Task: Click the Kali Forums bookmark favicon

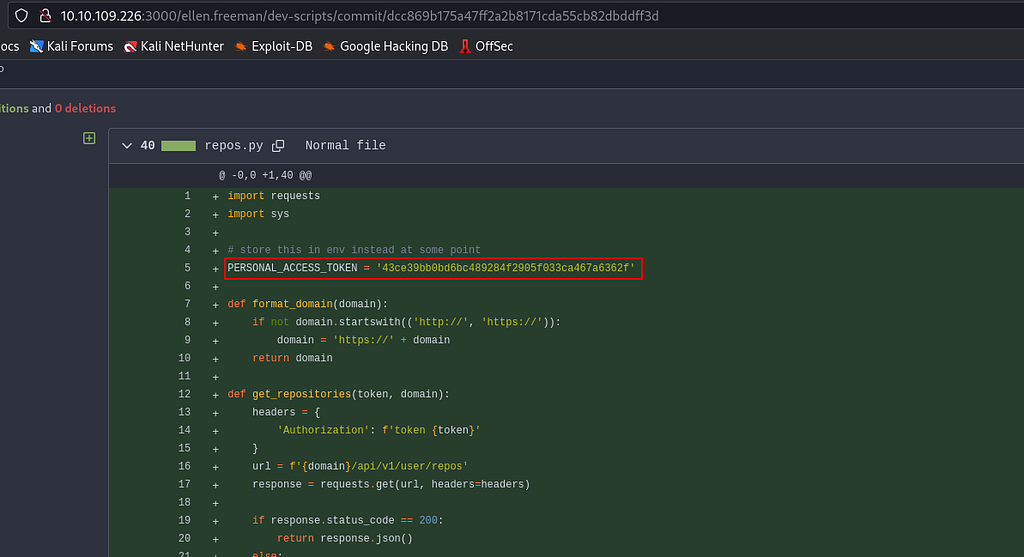Action: [x=37, y=46]
